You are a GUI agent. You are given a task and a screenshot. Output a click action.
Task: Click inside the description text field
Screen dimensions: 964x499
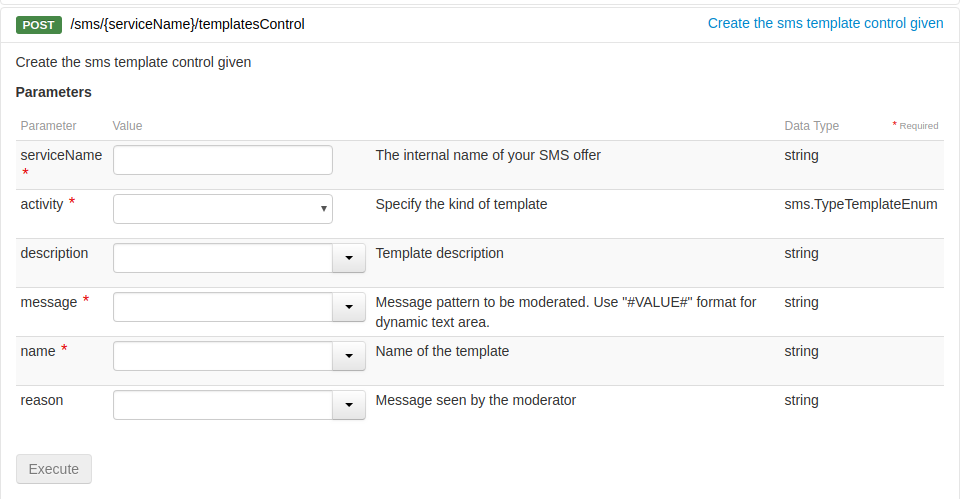[x=222, y=258]
